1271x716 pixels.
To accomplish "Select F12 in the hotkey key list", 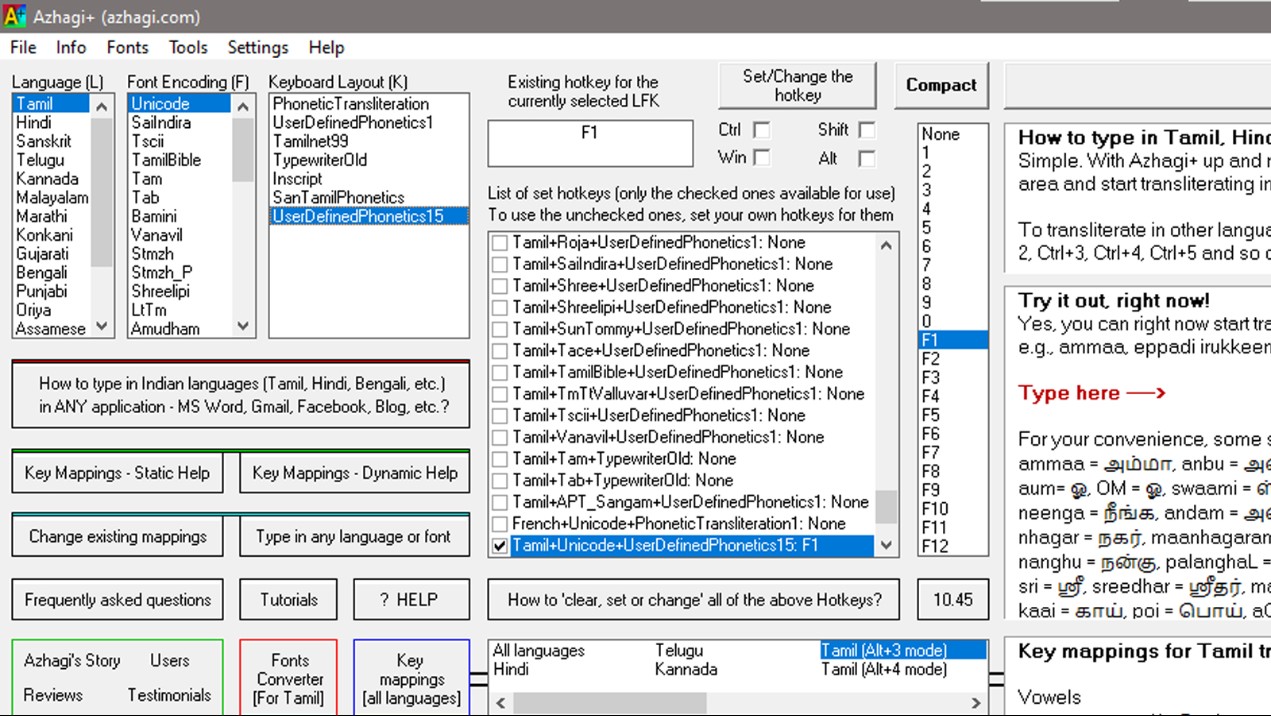I will click(x=953, y=546).
